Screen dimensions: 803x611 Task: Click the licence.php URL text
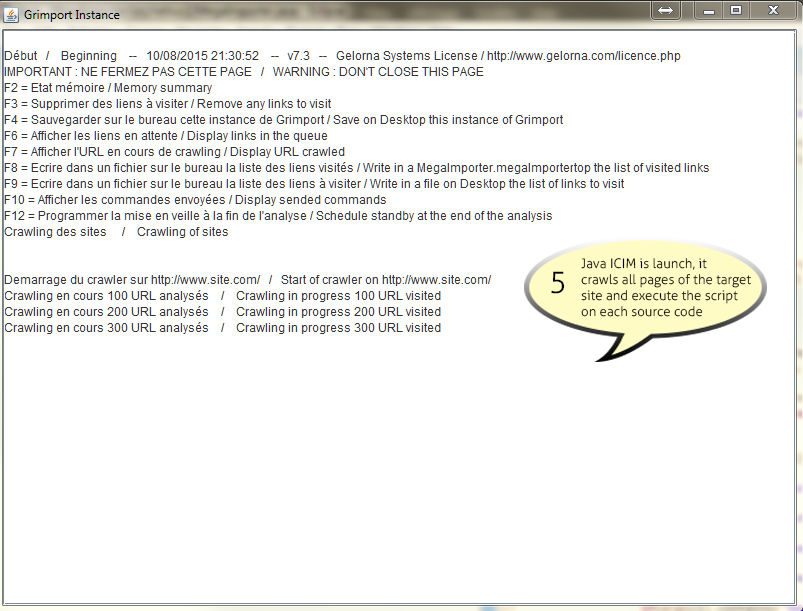(x=583, y=56)
